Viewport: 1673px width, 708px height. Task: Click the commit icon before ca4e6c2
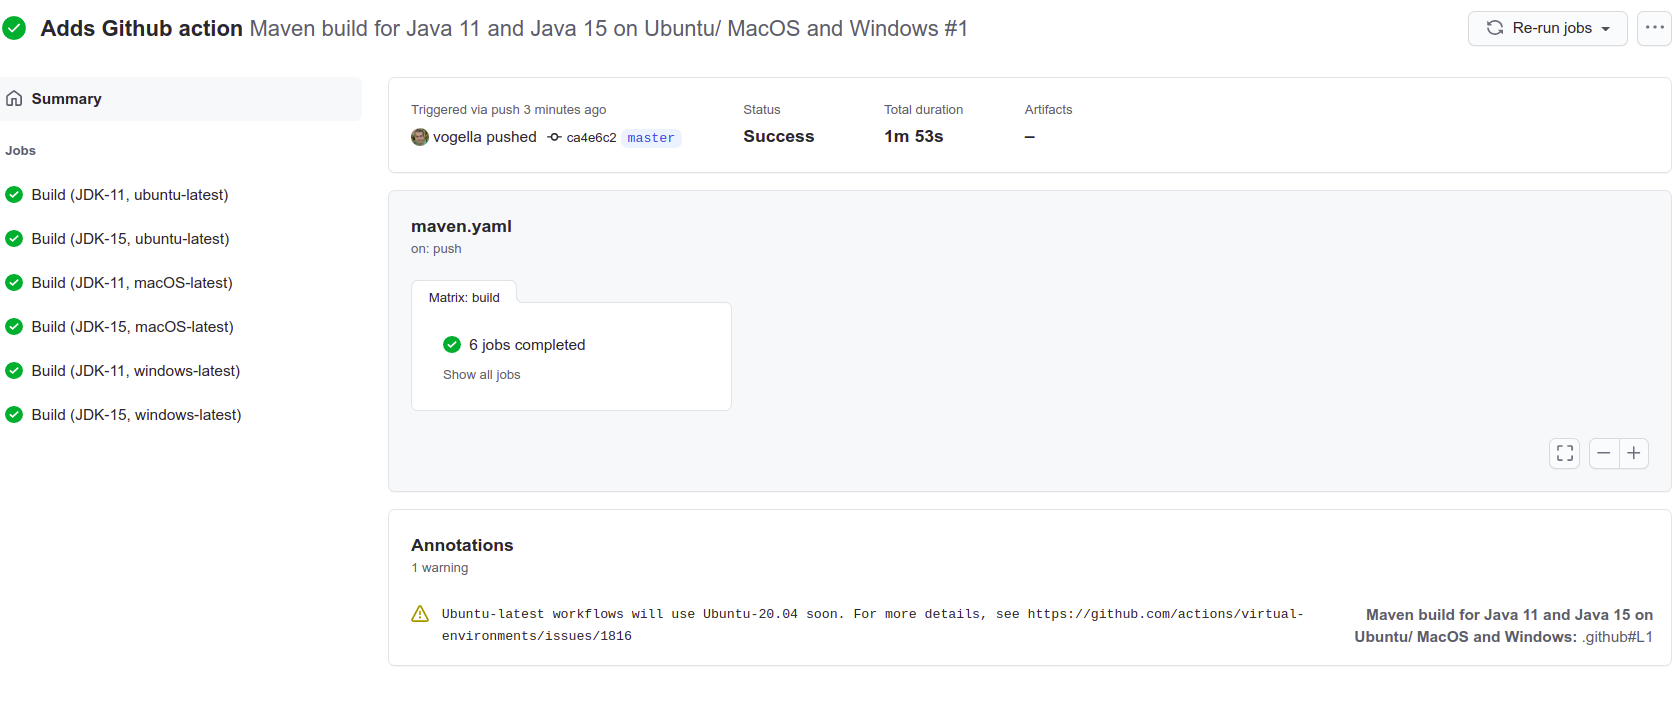554,137
